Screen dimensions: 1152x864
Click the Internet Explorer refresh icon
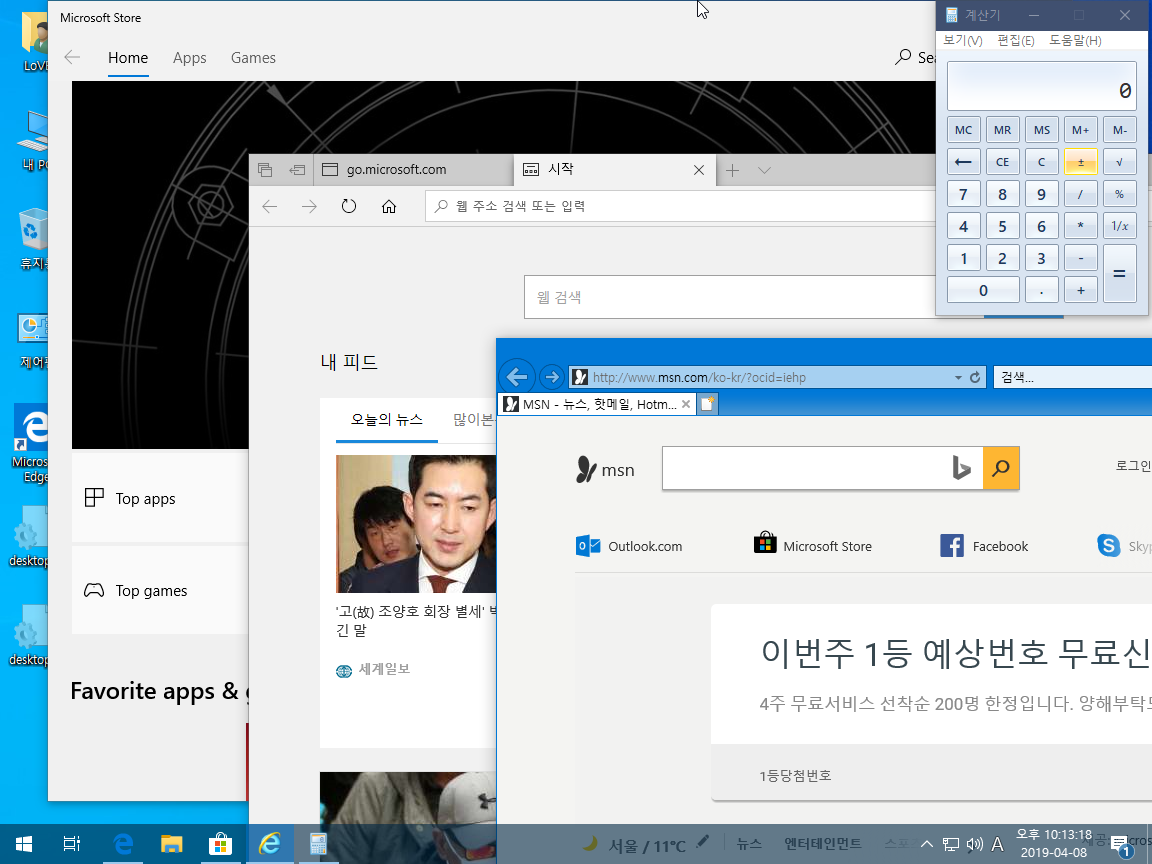975,377
